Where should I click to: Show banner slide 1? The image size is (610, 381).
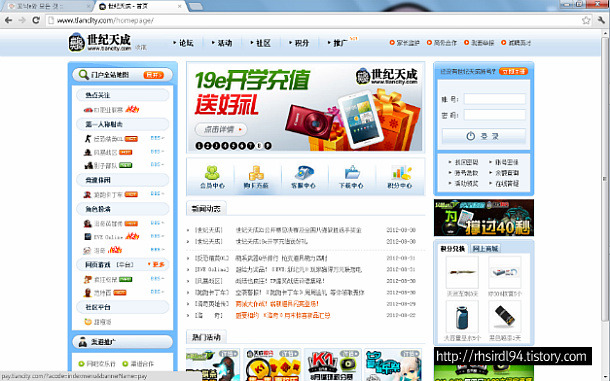click(x=199, y=146)
